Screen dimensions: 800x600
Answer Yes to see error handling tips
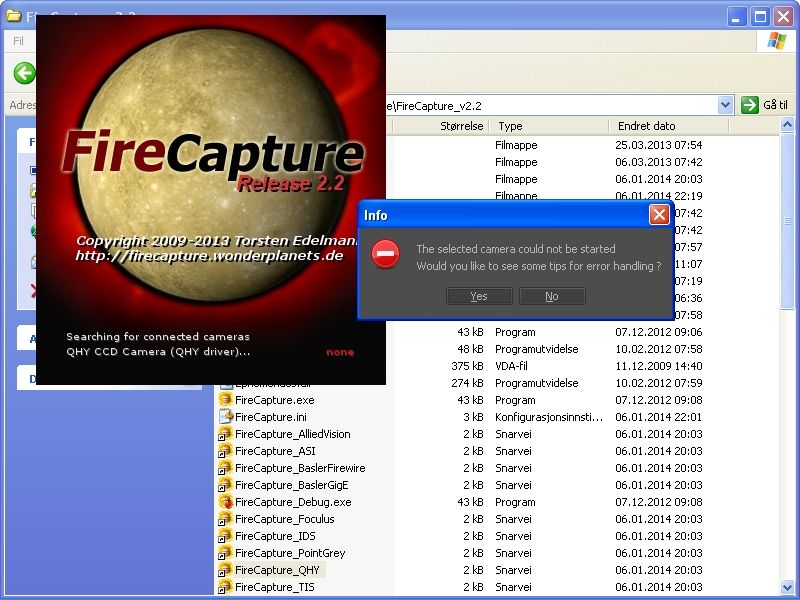pos(479,296)
